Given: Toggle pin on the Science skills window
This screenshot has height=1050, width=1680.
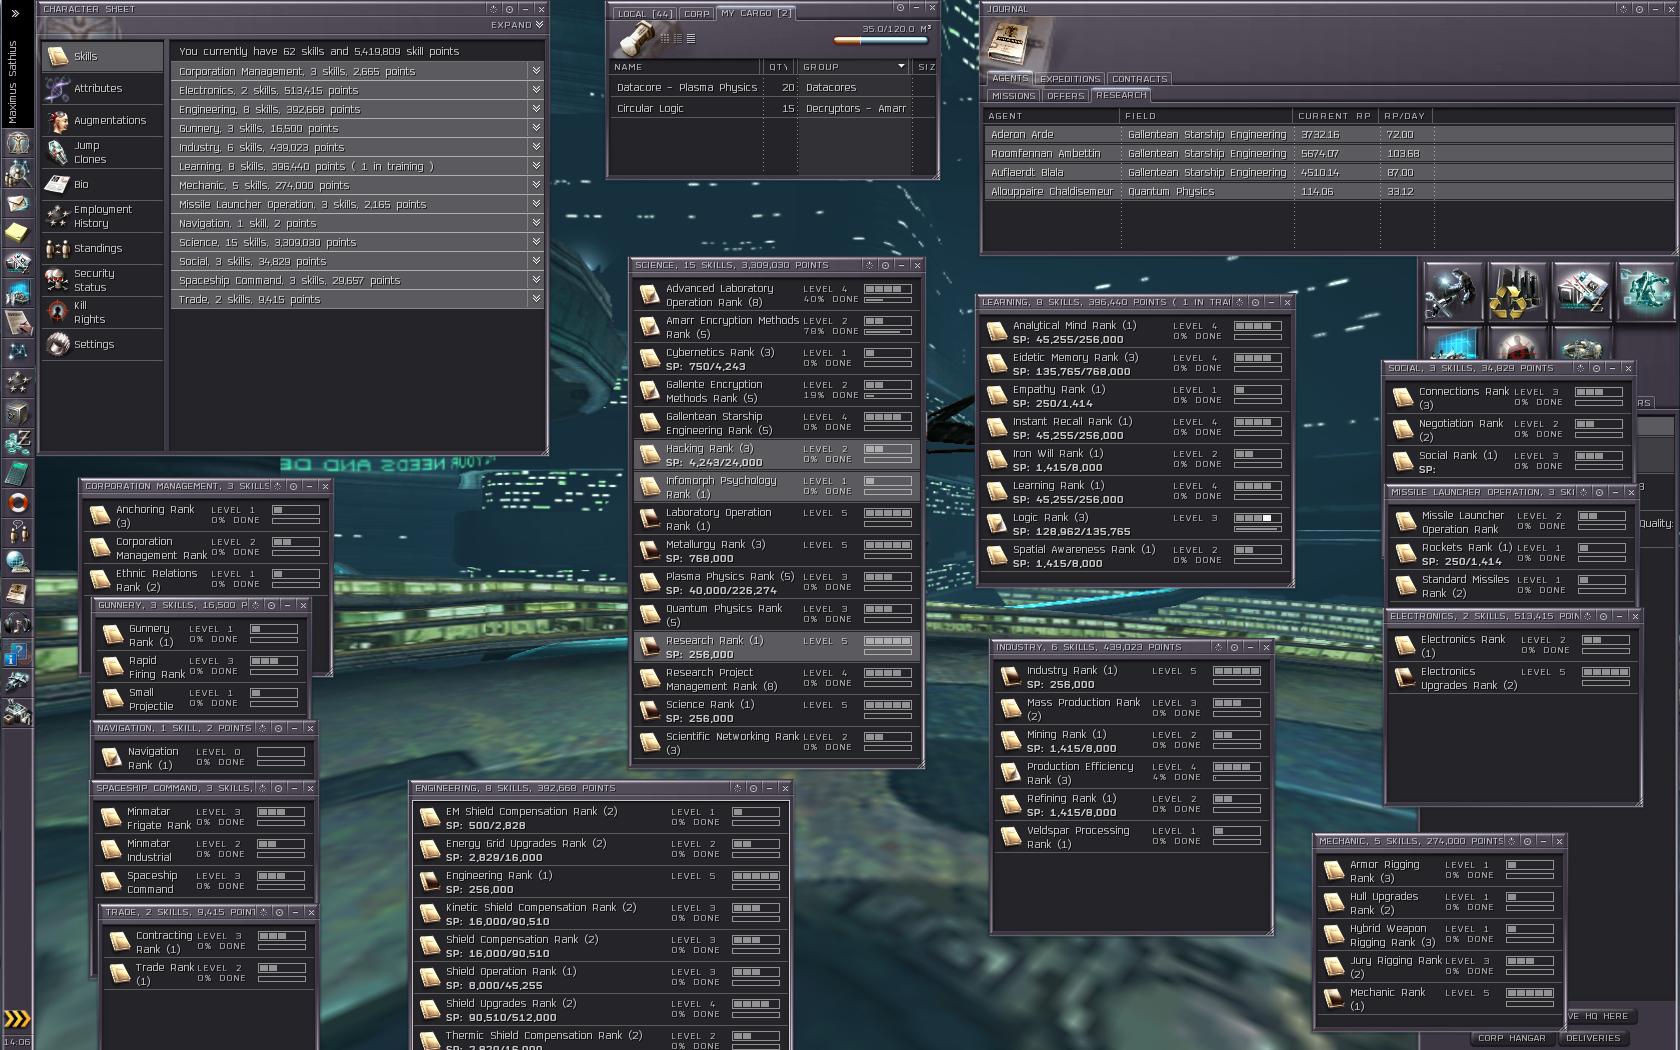Looking at the screenshot, I should [x=886, y=265].
